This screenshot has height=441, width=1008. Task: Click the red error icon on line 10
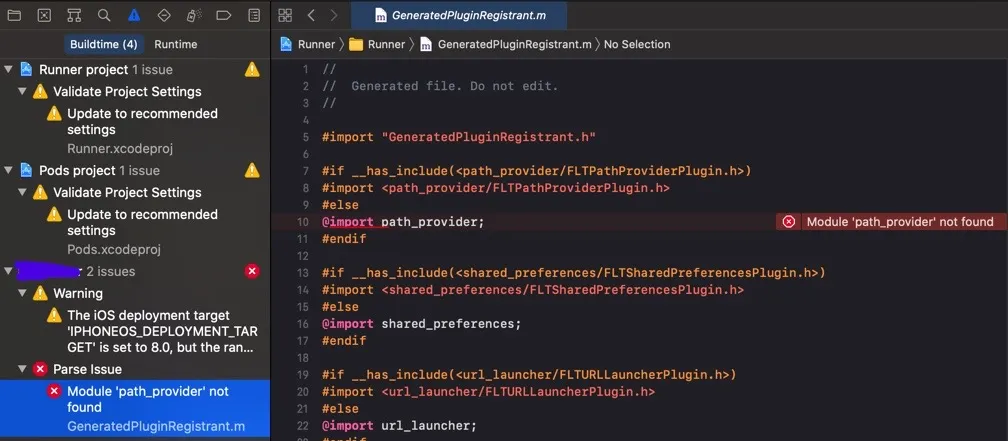(x=789, y=222)
